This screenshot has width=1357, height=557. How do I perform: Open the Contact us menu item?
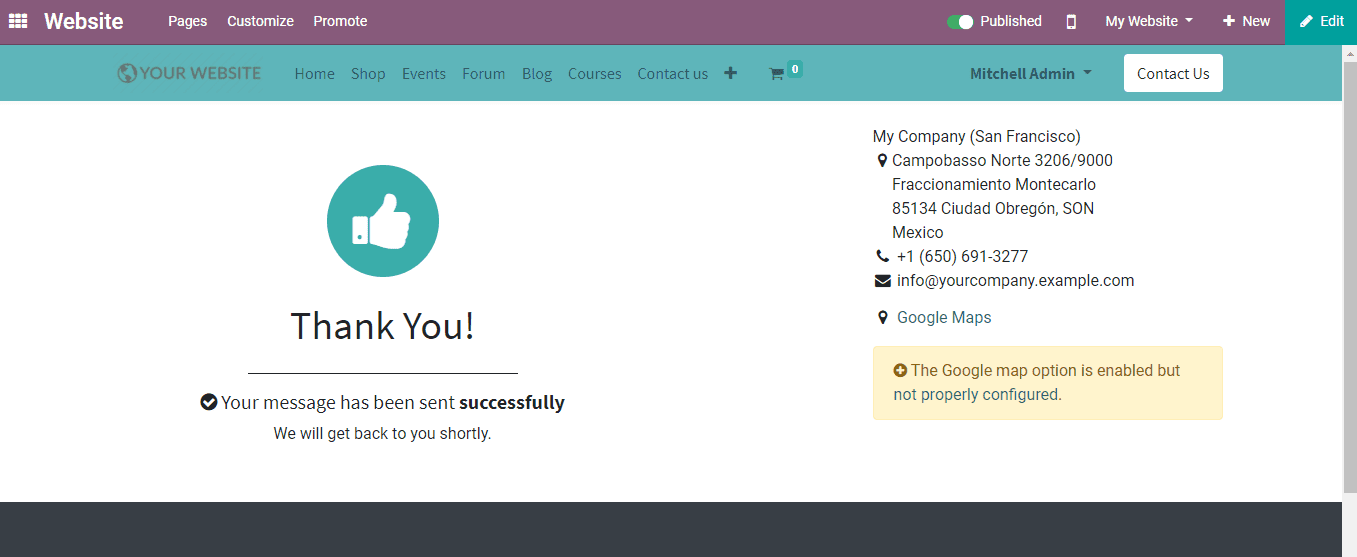pos(672,73)
